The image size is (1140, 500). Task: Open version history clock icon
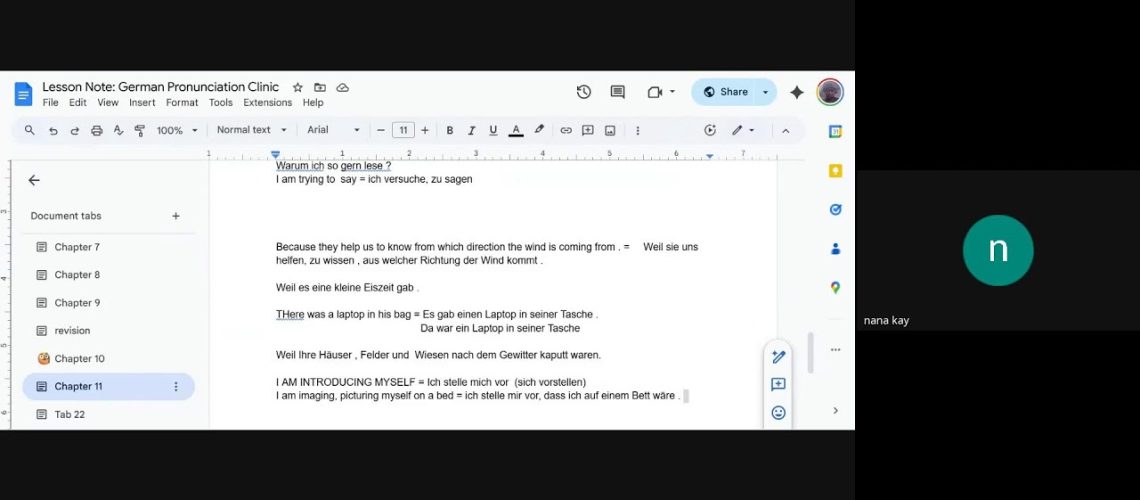click(x=584, y=92)
